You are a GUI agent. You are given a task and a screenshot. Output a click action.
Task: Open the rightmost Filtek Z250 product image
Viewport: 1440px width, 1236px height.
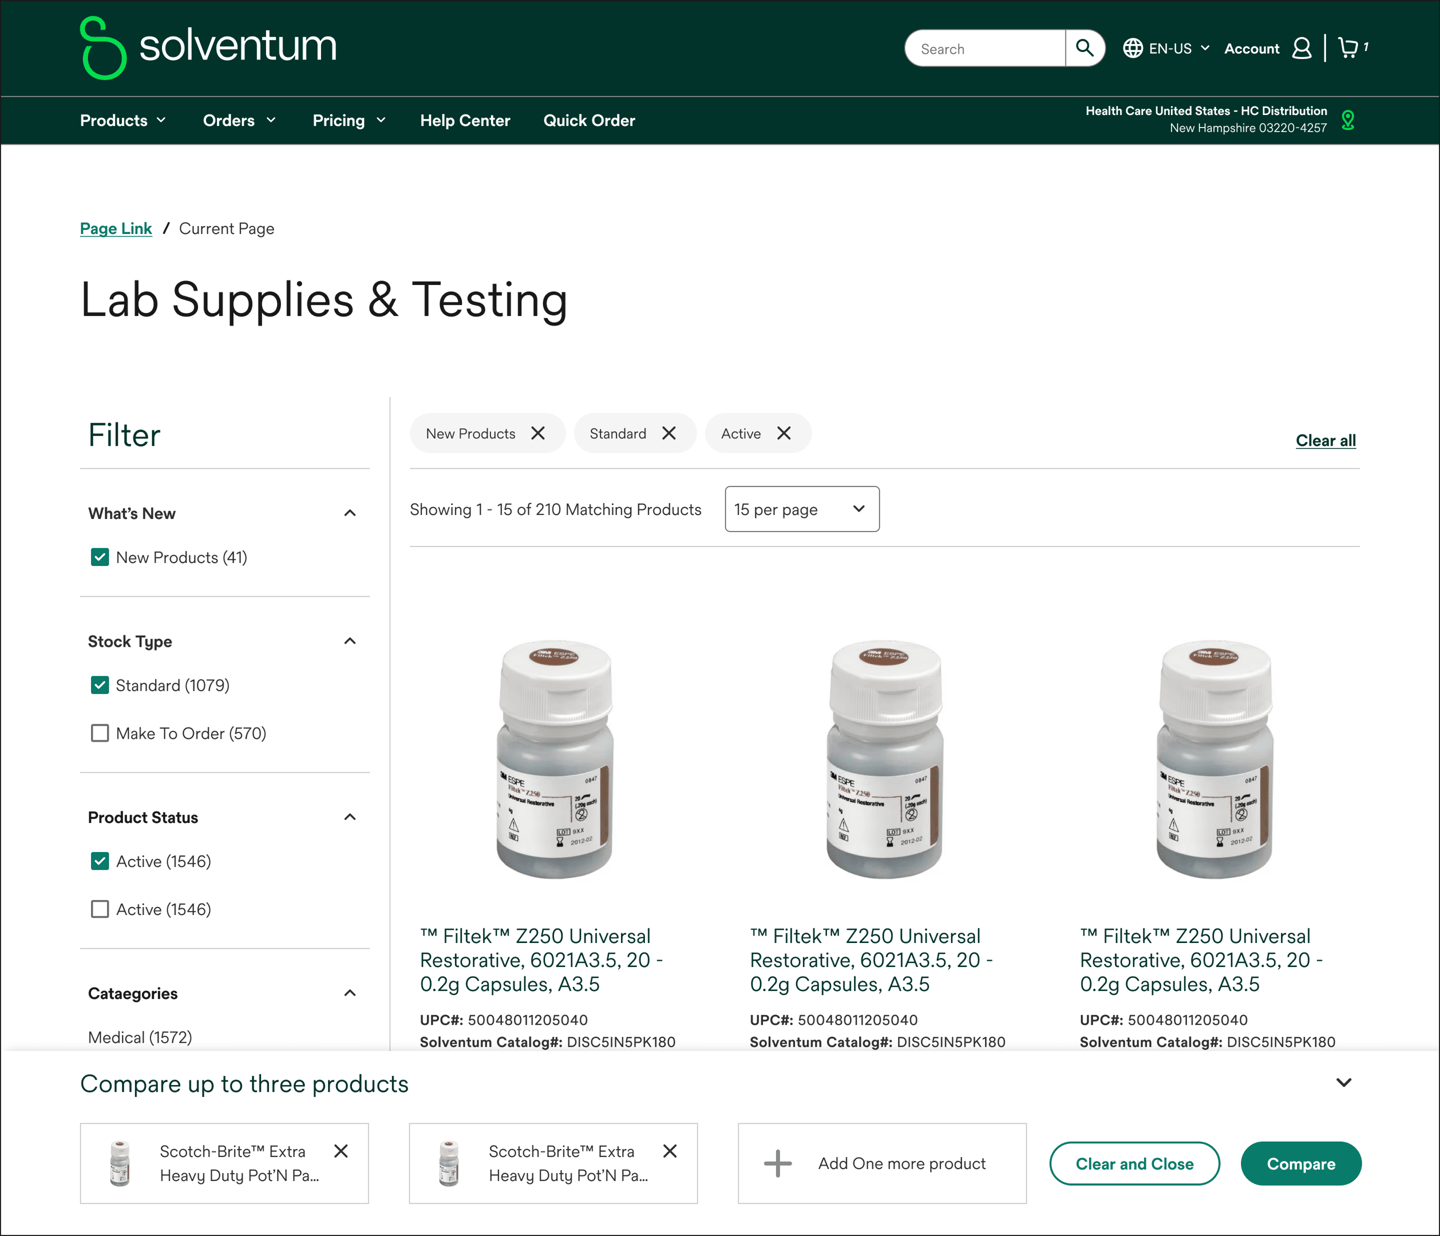1215,759
